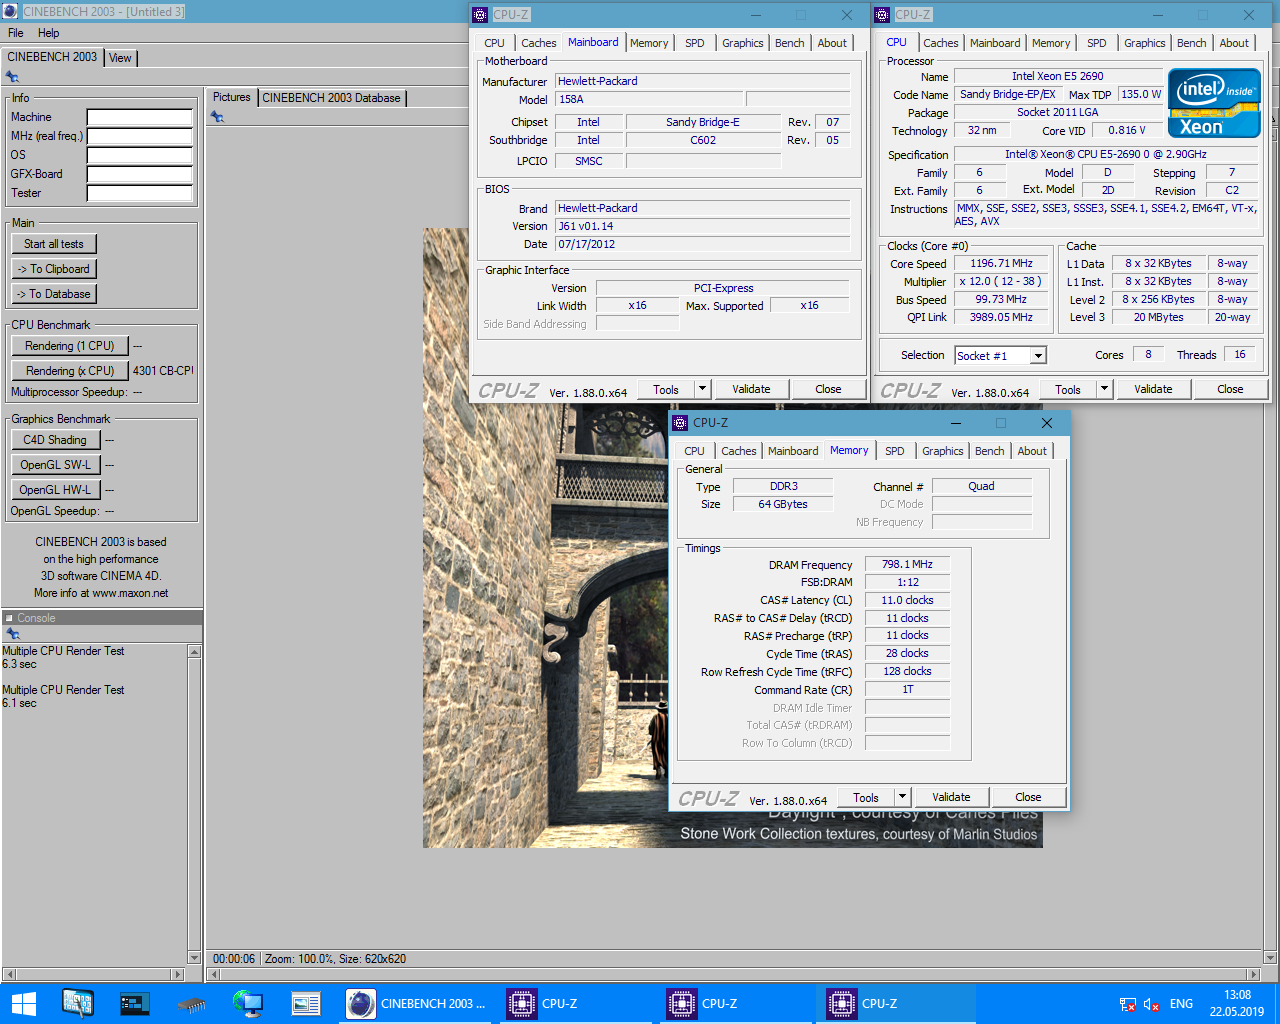Click the Start all tests button
The image size is (1280, 1024).
click(x=54, y=244)
